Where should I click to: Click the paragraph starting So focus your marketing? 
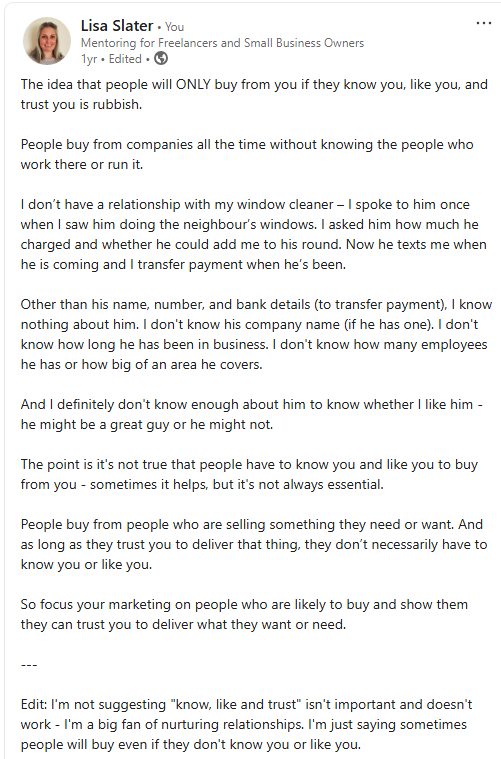point(244,614)
